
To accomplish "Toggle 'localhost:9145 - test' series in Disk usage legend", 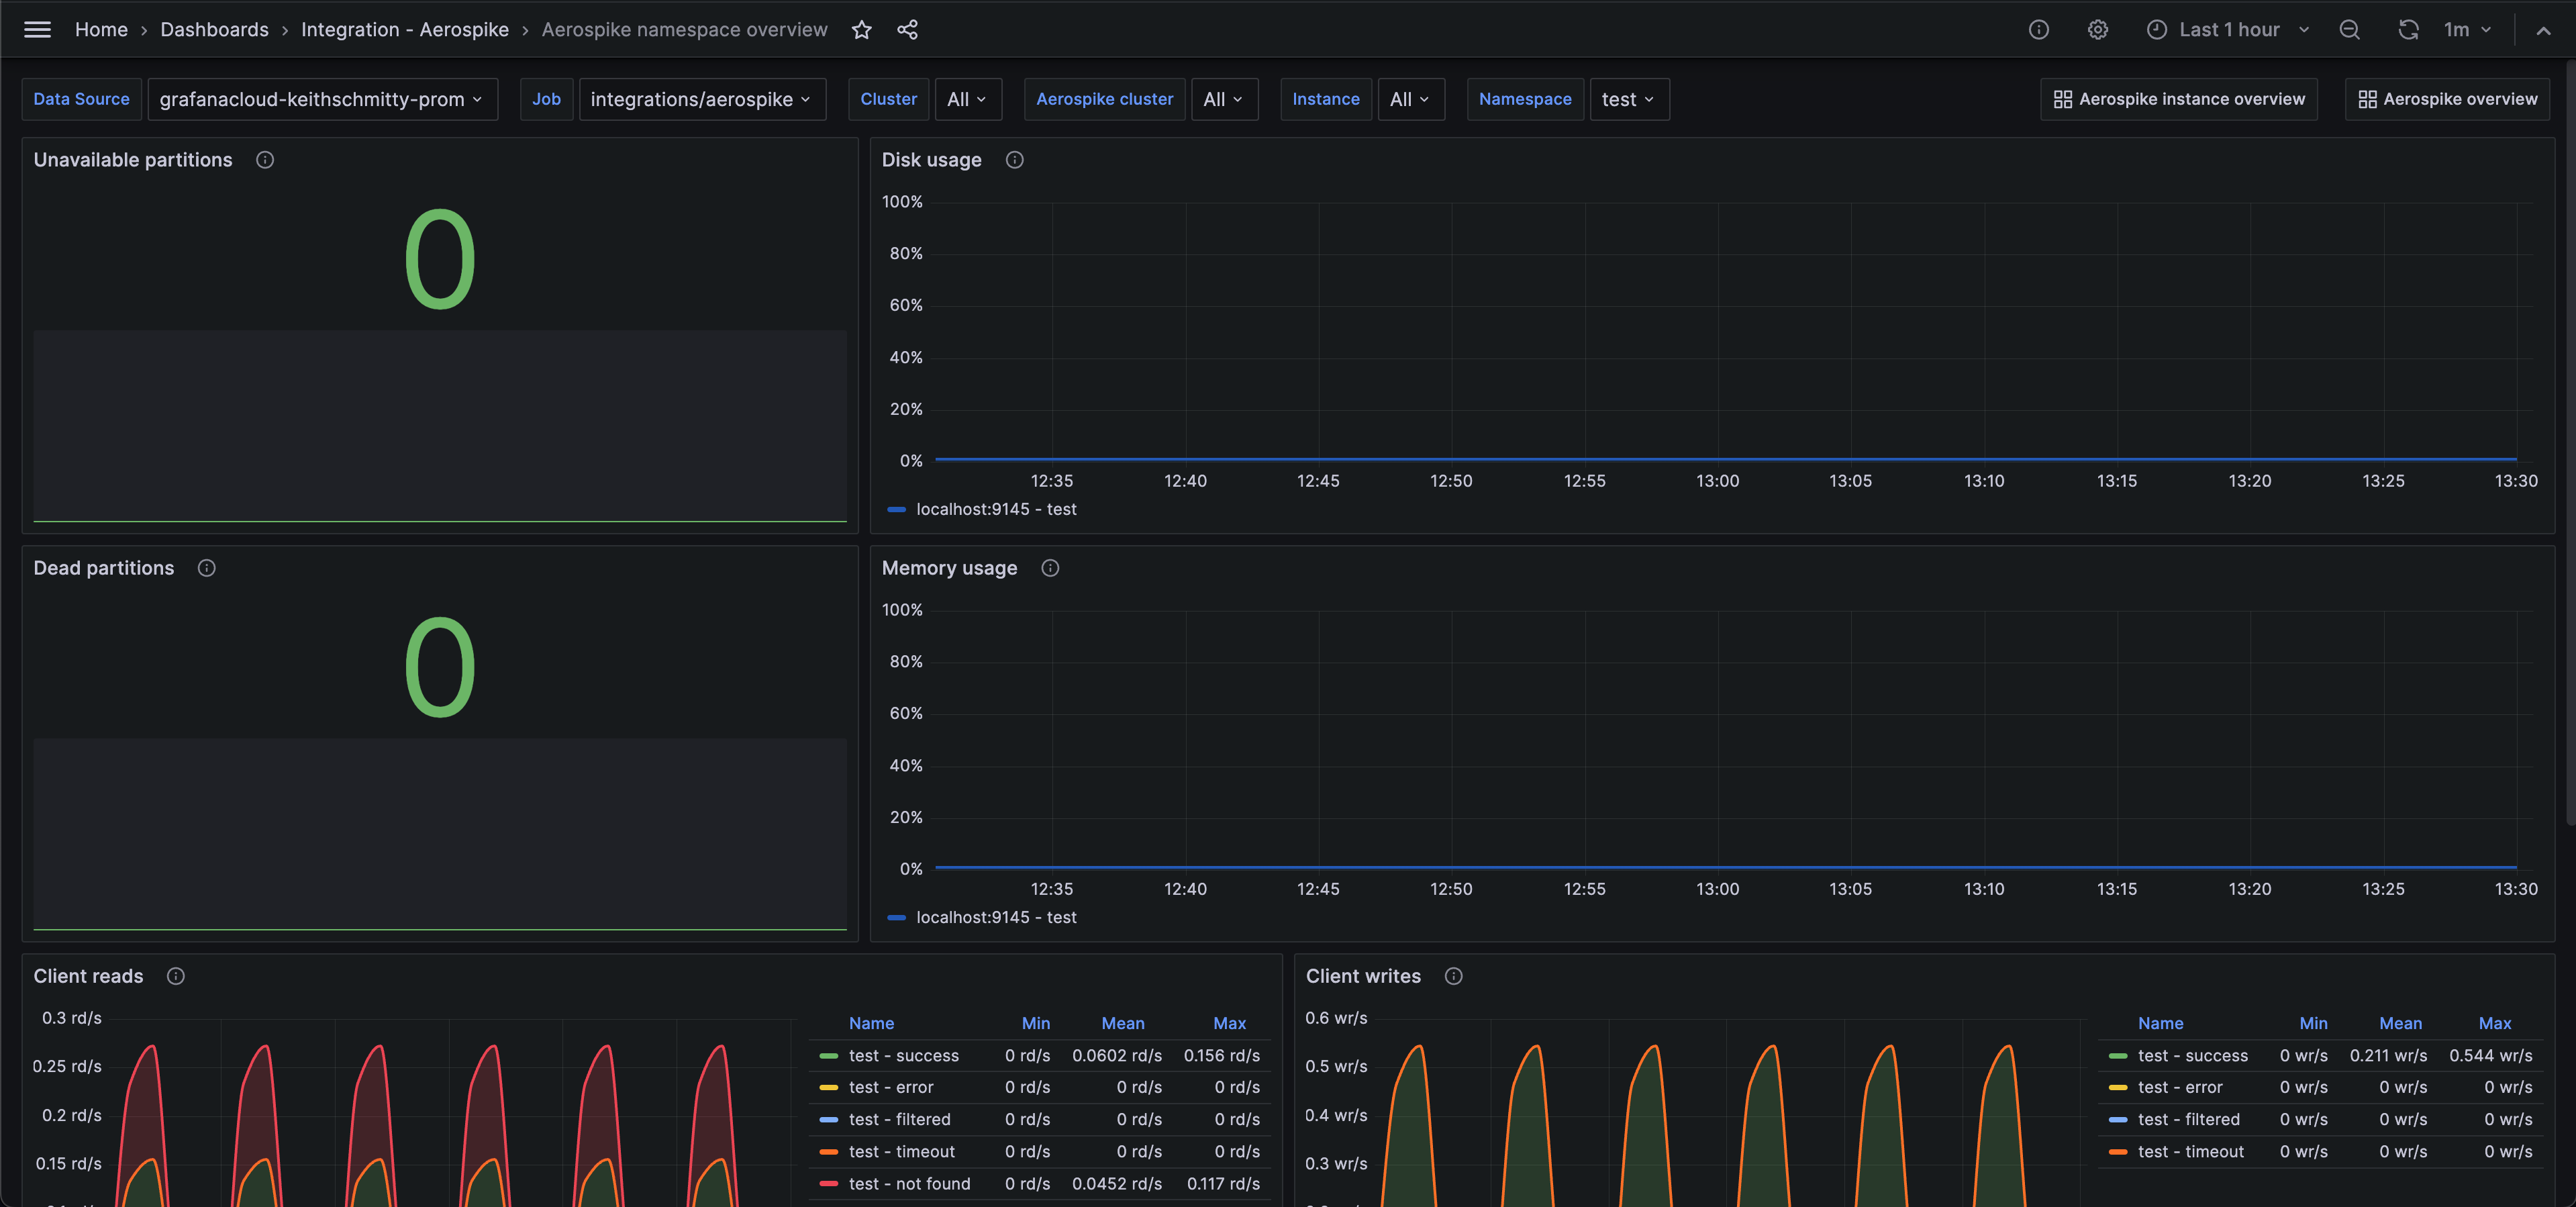I will [995, 509].
